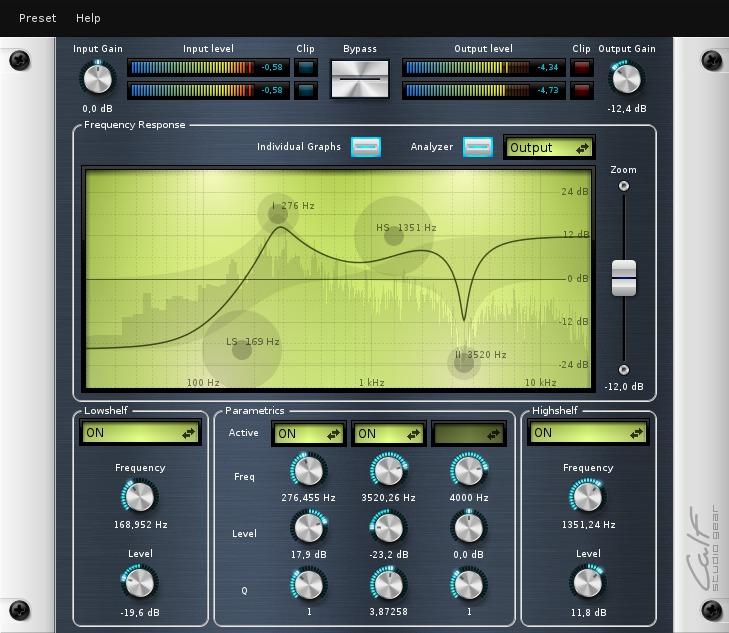Click the Lowshelf Level knob
Image resolution: width=729 pixels, height=633 pixels.
139,582
